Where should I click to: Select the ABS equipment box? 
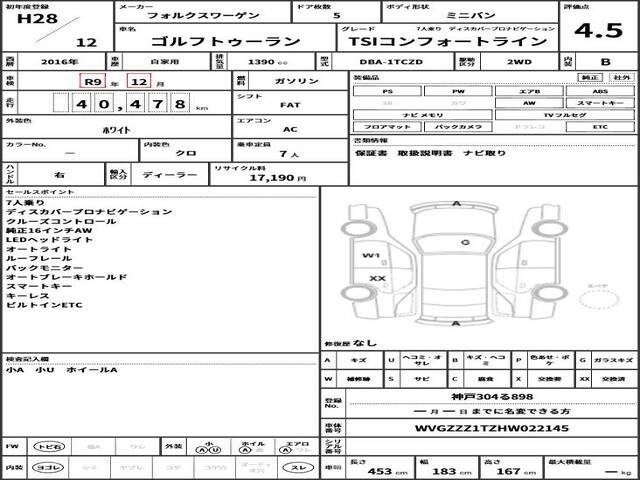click(600, 91)
